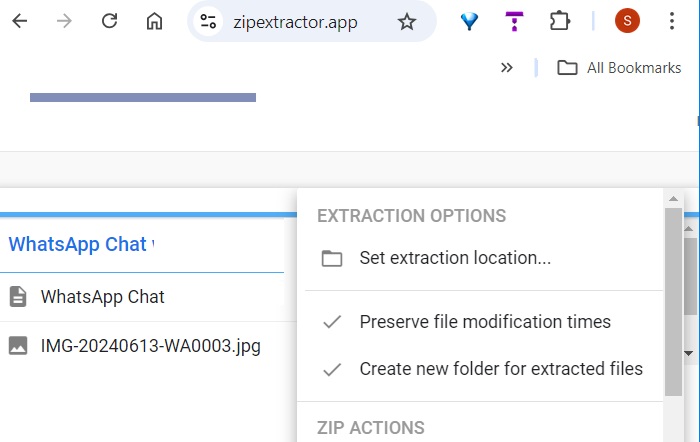The image size is (700, 442).
Task: Open the Chrome three-dot menu
Action: [x=672, y=21]
